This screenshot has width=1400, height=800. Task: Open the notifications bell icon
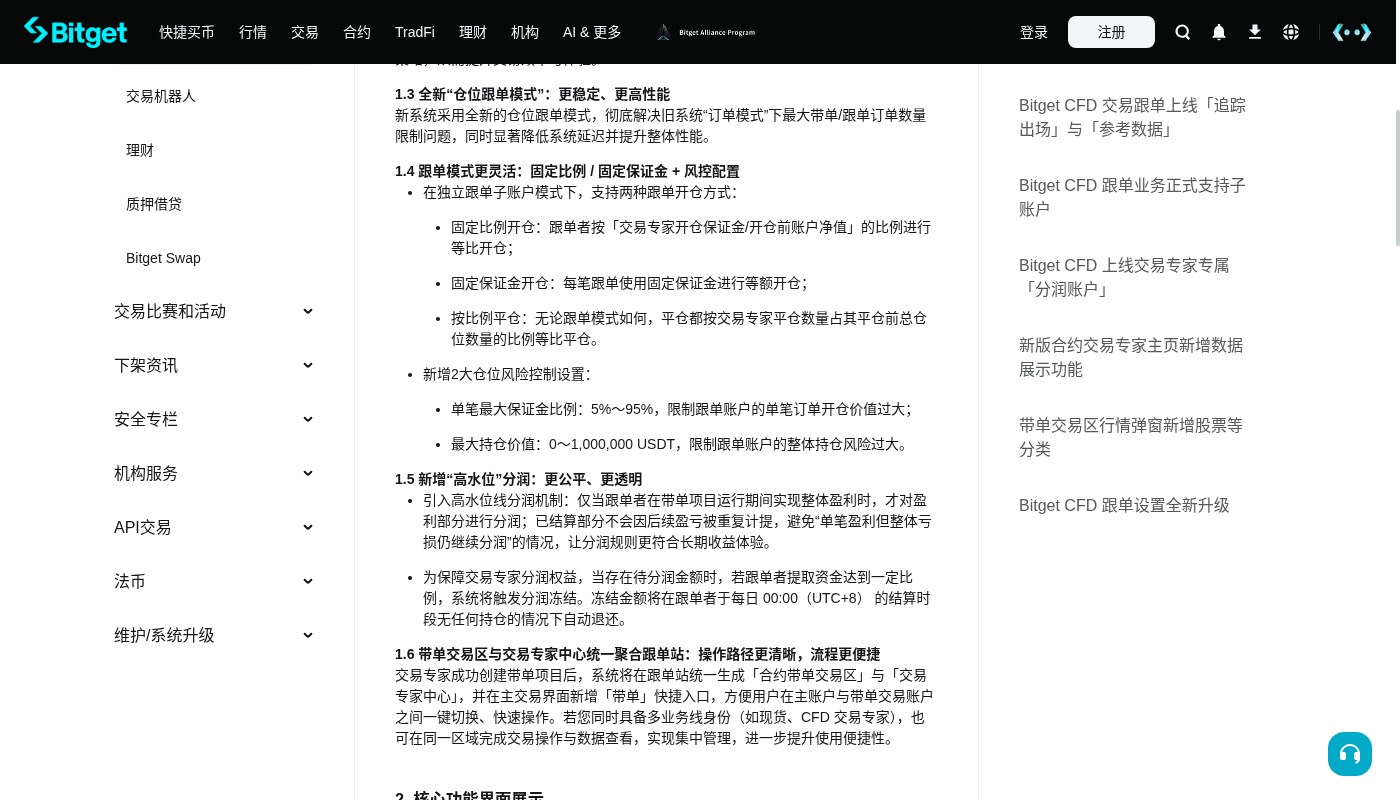coord(1219,32)
